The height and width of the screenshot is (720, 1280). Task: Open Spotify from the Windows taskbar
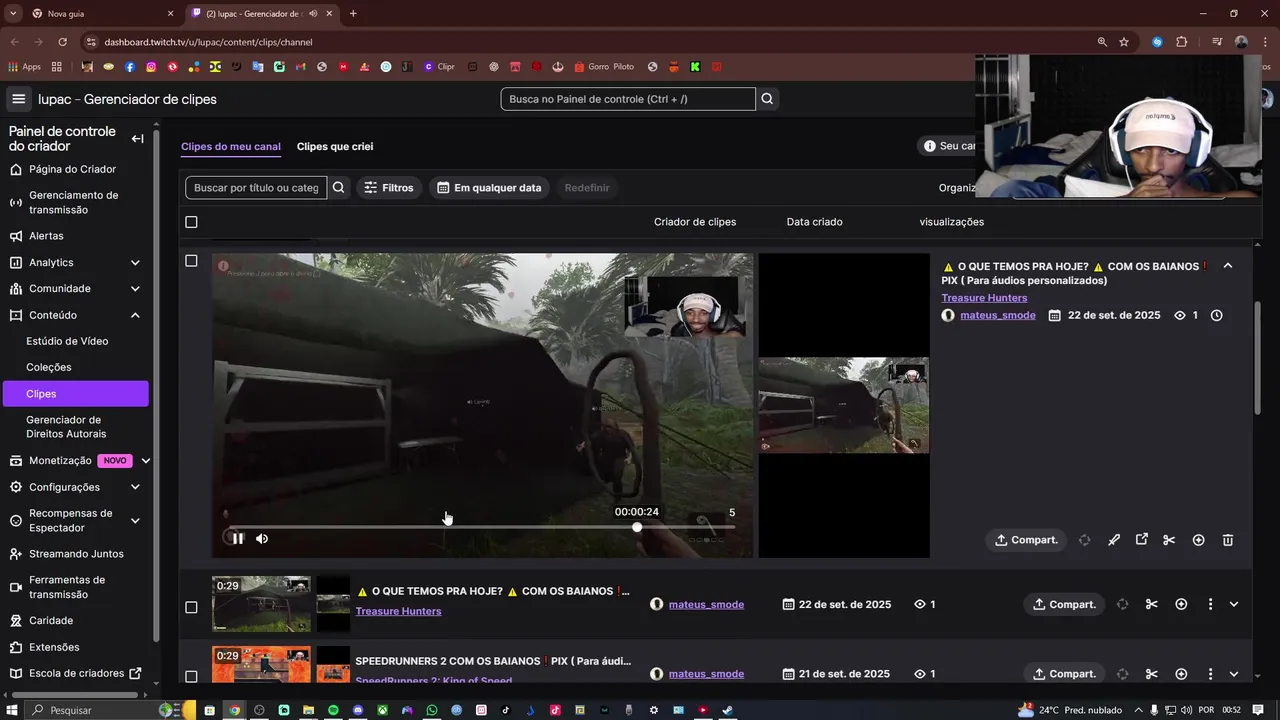[x=333, y=710]
